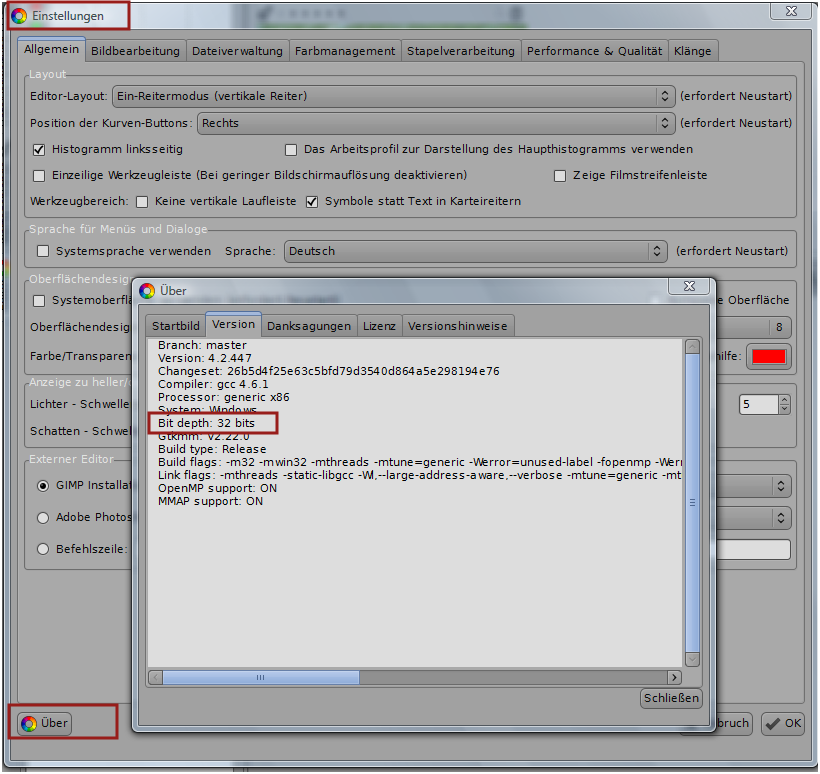Image resolution: width=820 pixels, height=774 pixels.
Task: Click the 'MMAP support: ON' line
Action: tap(210, 502)
